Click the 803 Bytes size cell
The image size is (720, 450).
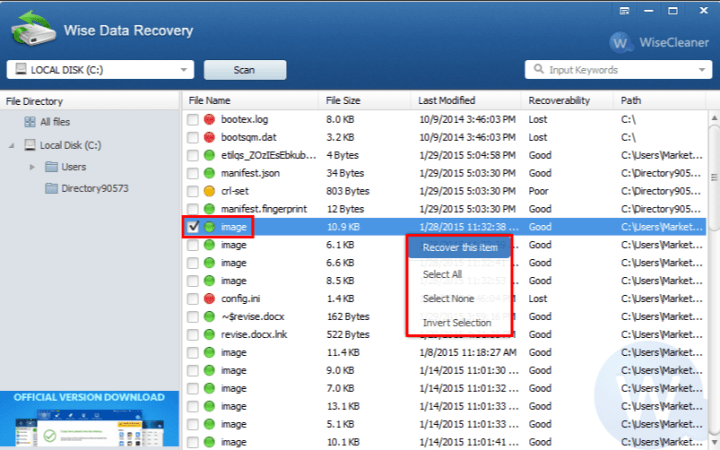348,191
